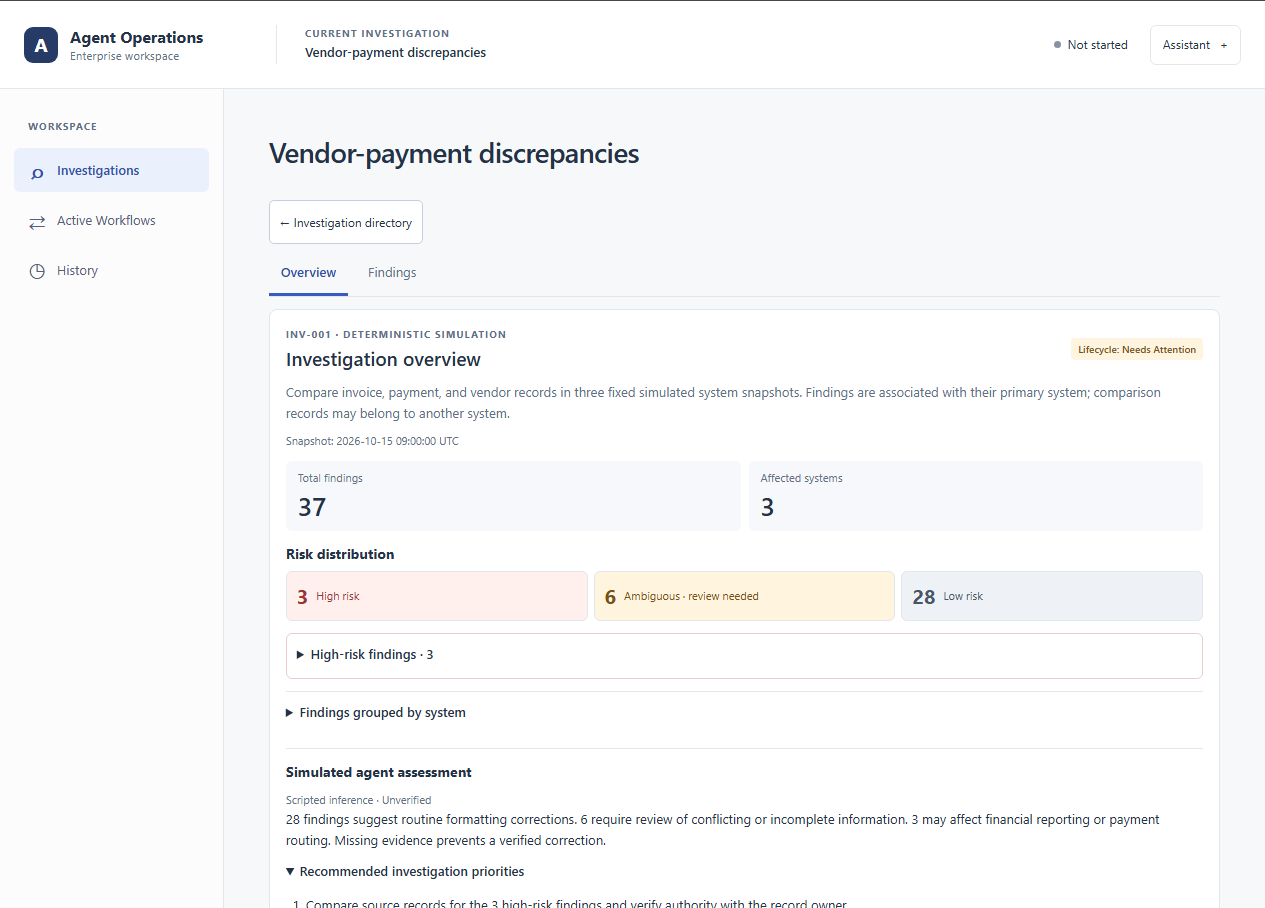Screen dimensions: 1265x908
Task: Click the Total findings 37 tile
Action: click(513, 496)
